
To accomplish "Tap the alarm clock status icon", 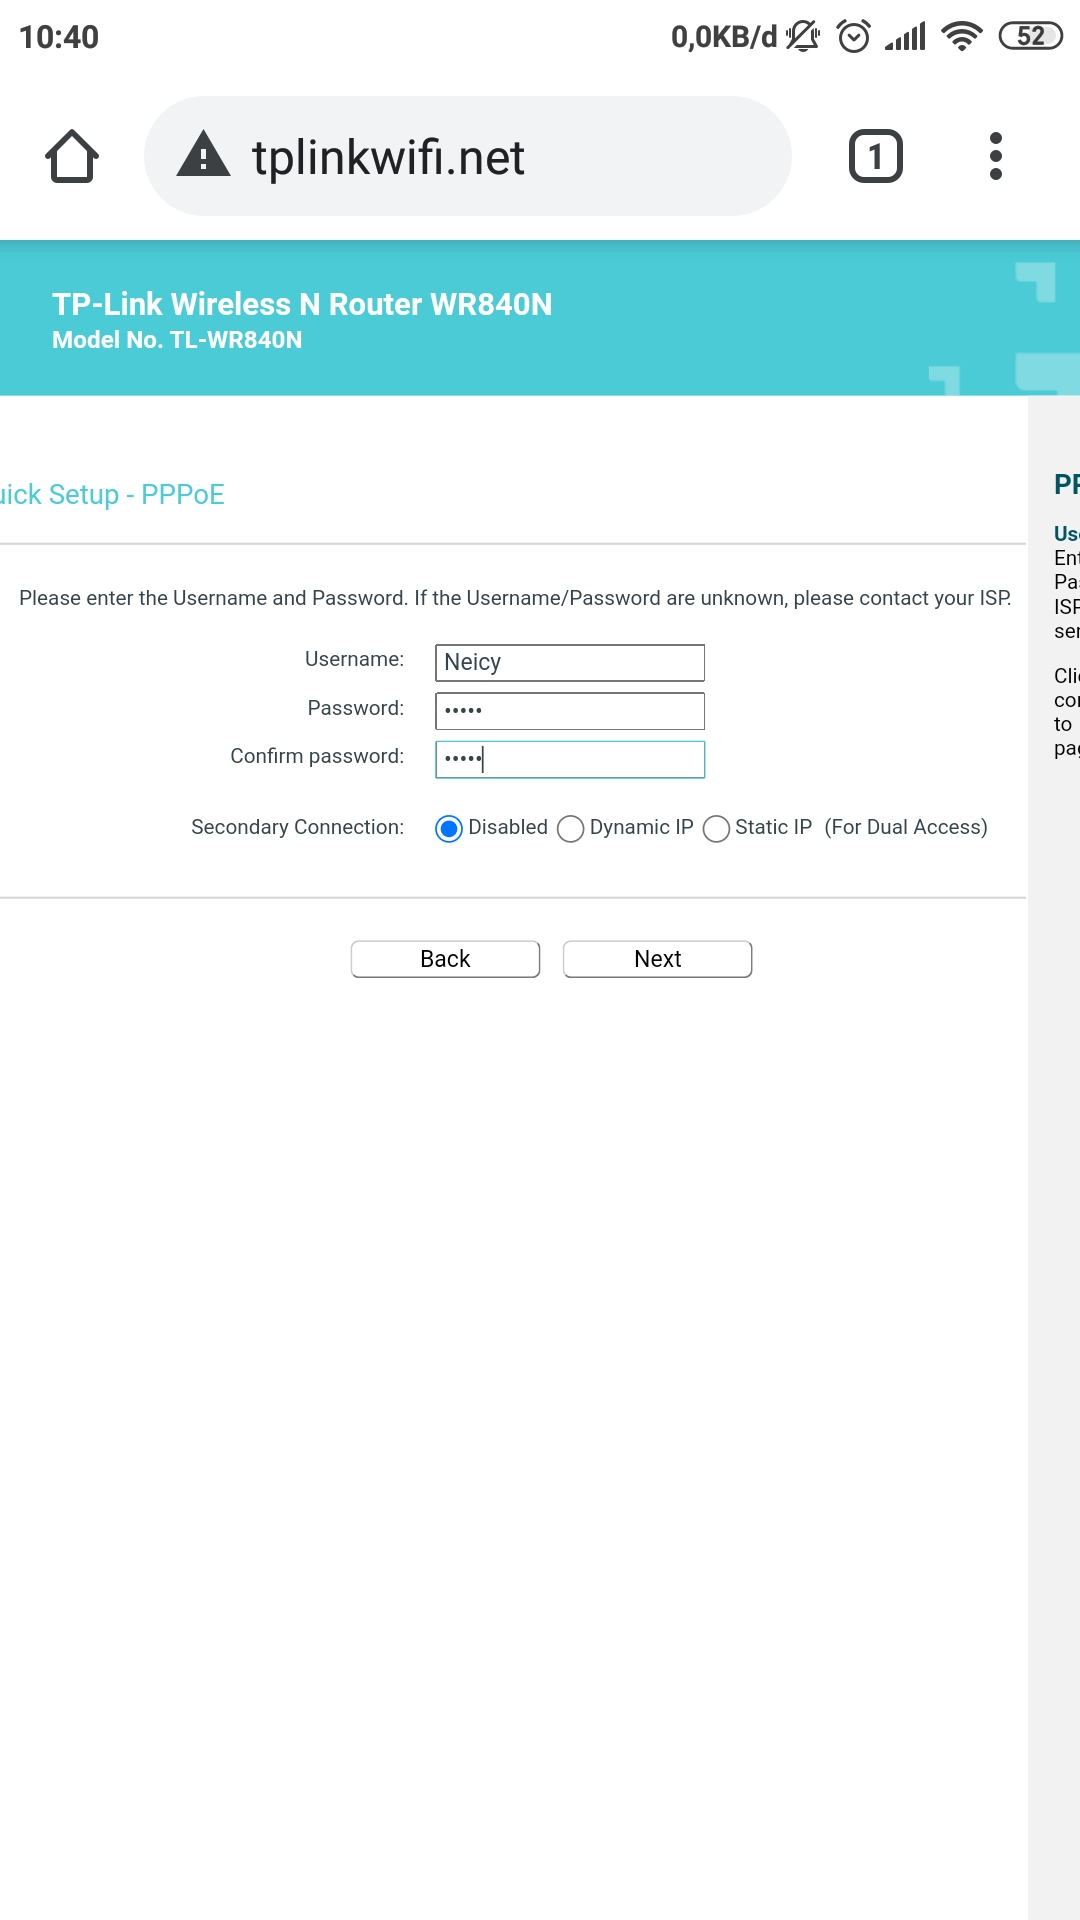I will [x=854, y=36].
